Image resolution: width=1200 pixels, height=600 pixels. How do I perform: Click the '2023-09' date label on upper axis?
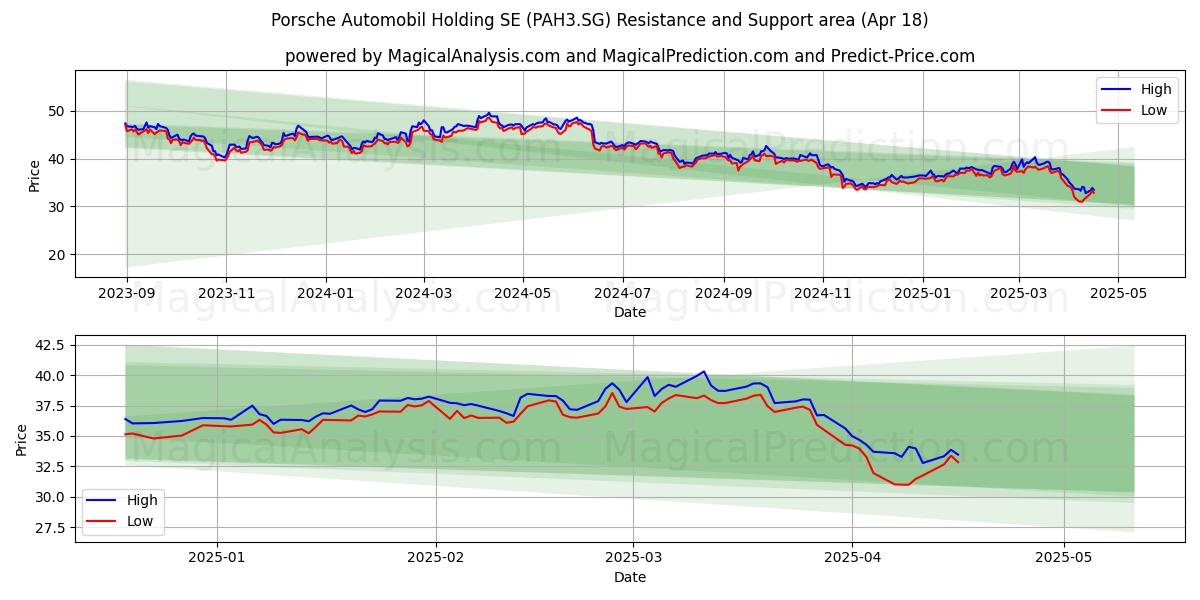[126, 293]
